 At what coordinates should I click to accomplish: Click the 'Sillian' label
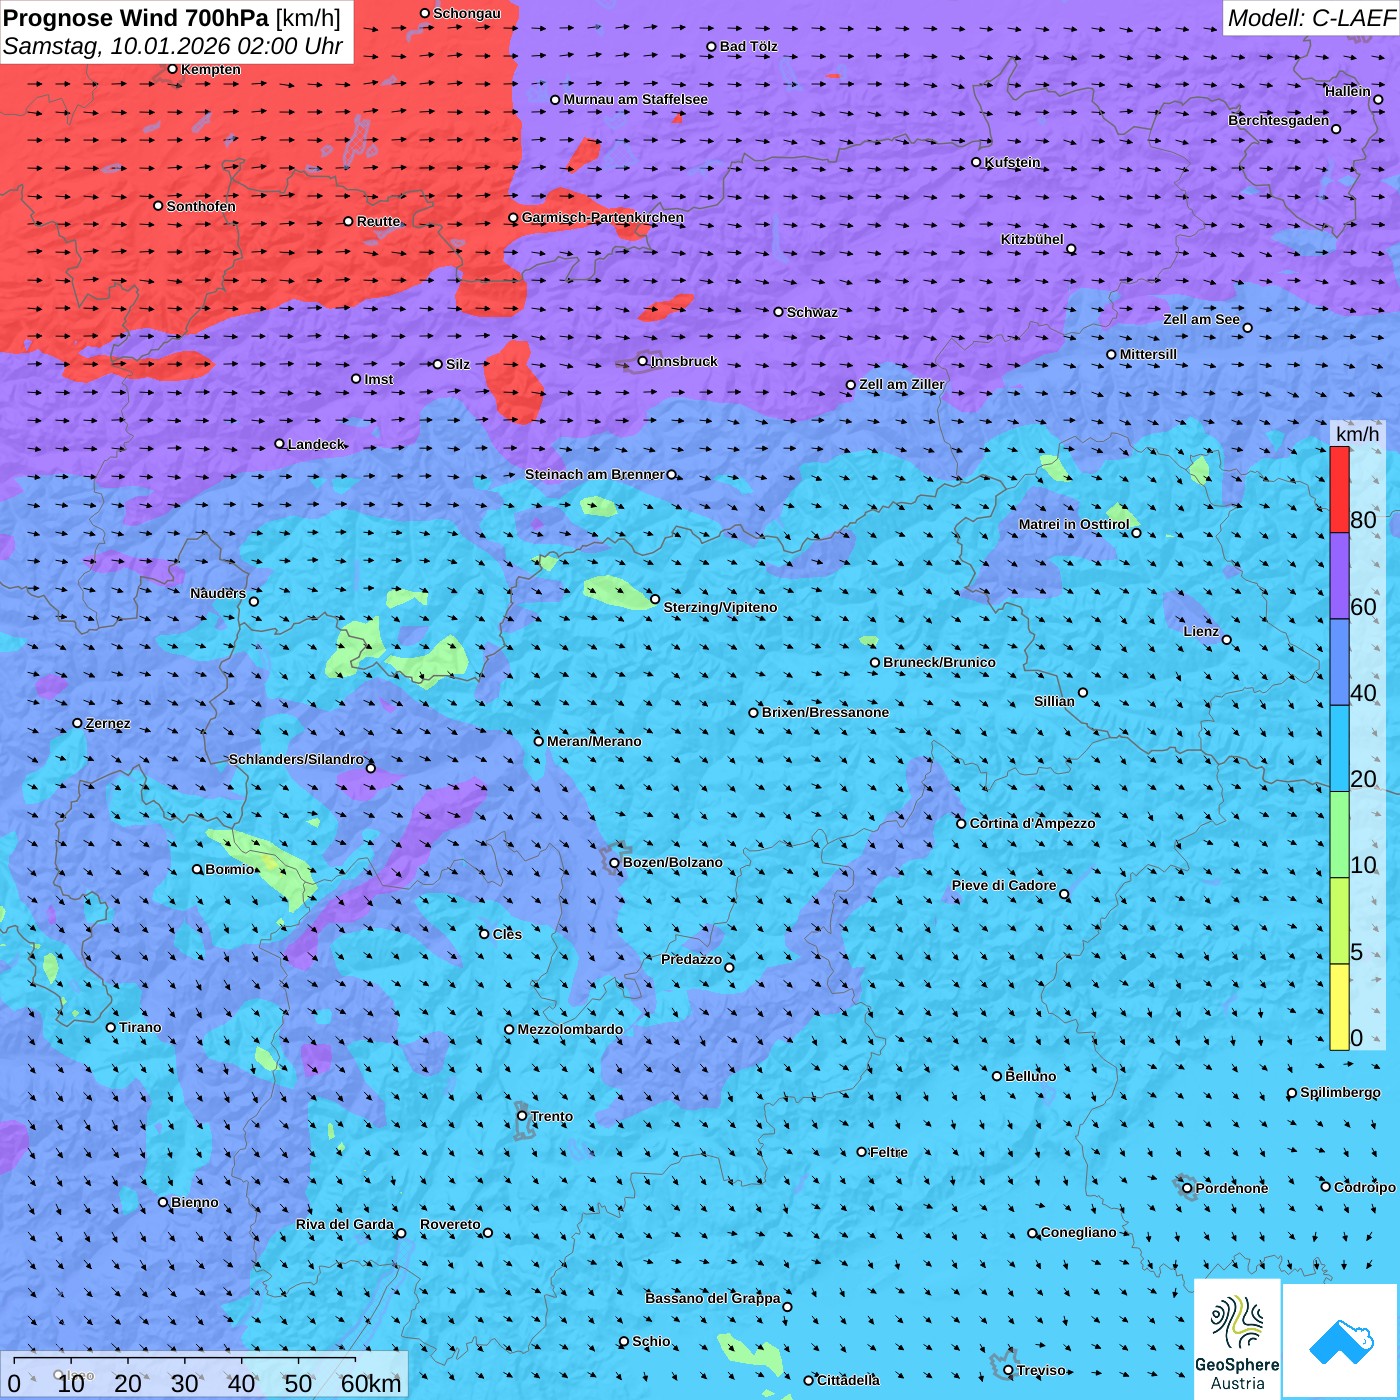(1054, 701)
